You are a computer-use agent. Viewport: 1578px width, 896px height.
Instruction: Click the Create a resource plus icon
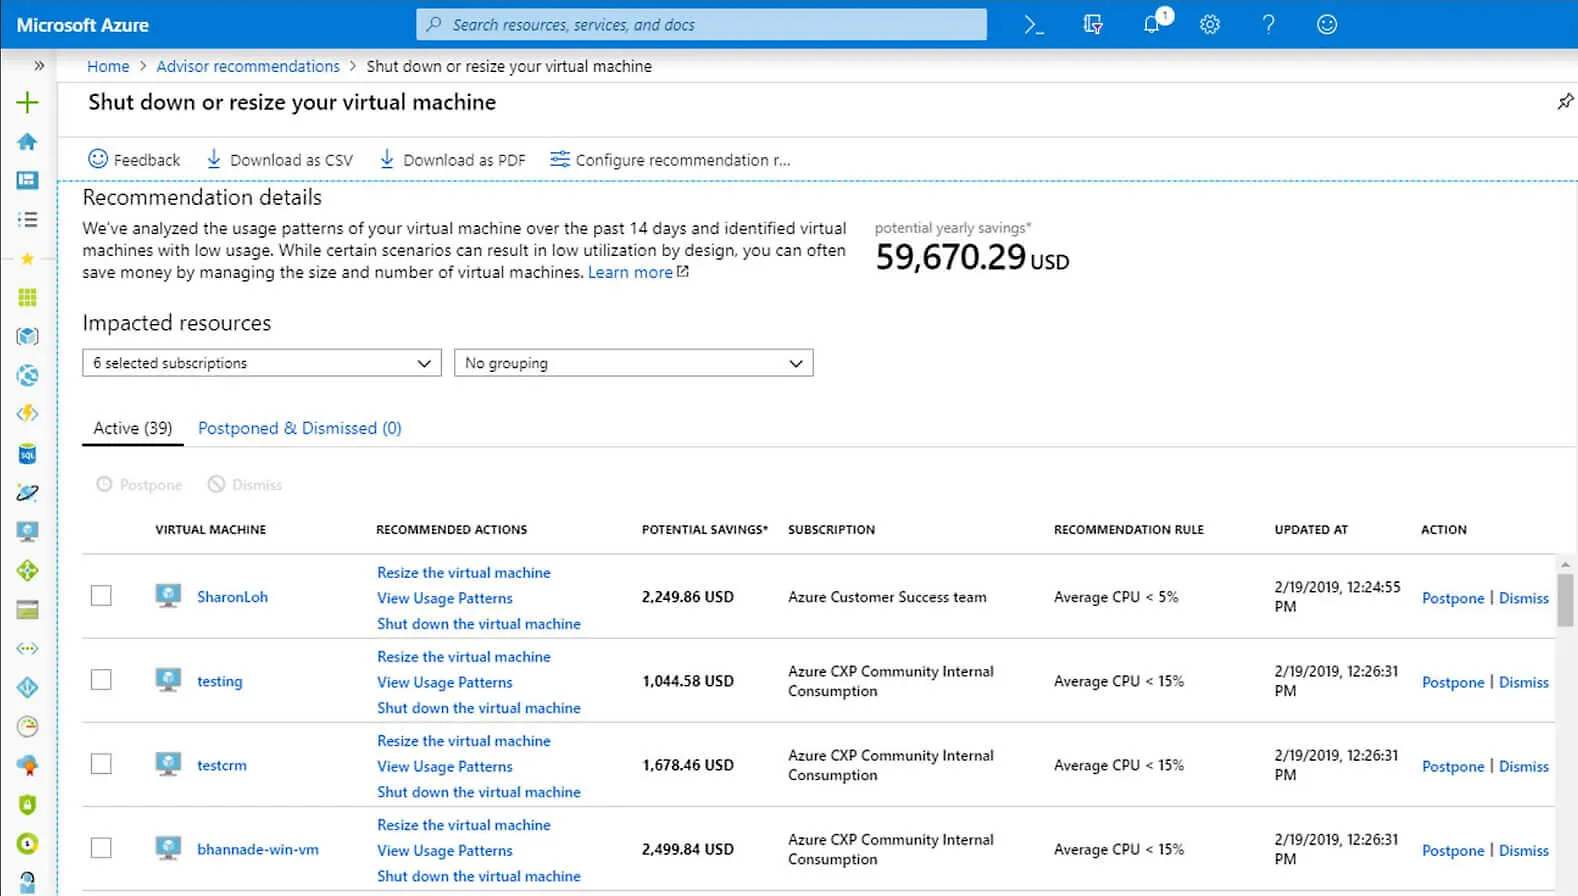28,102
